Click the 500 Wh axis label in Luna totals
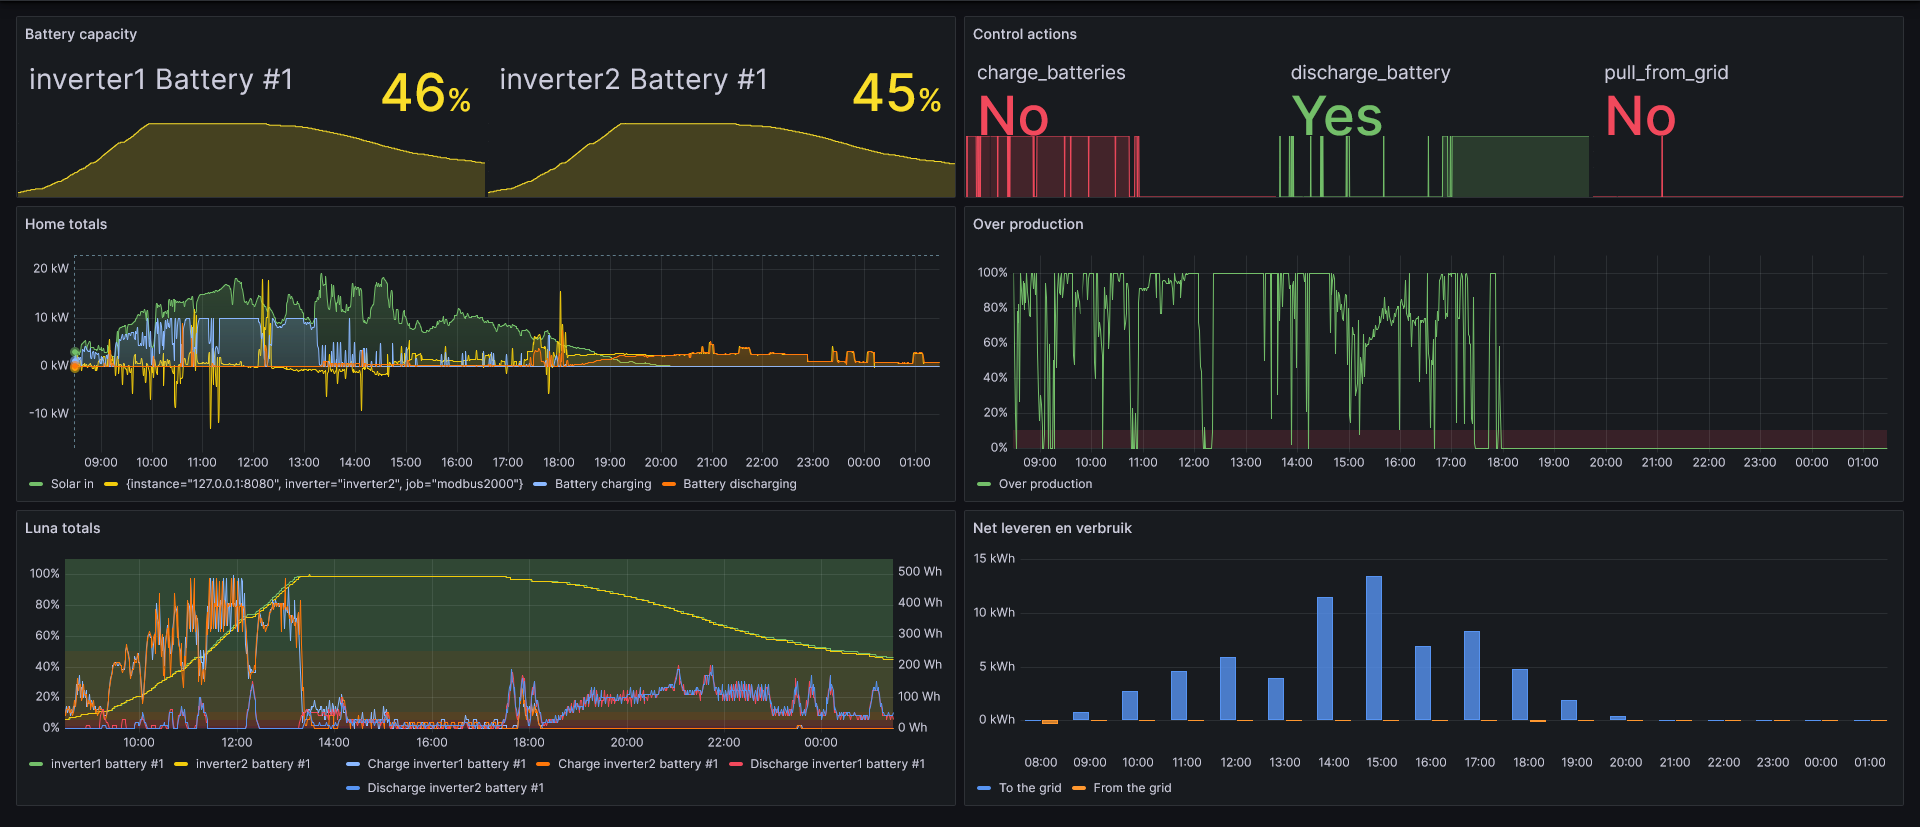This screenshot has height=827, width=1920. (920, 572)
